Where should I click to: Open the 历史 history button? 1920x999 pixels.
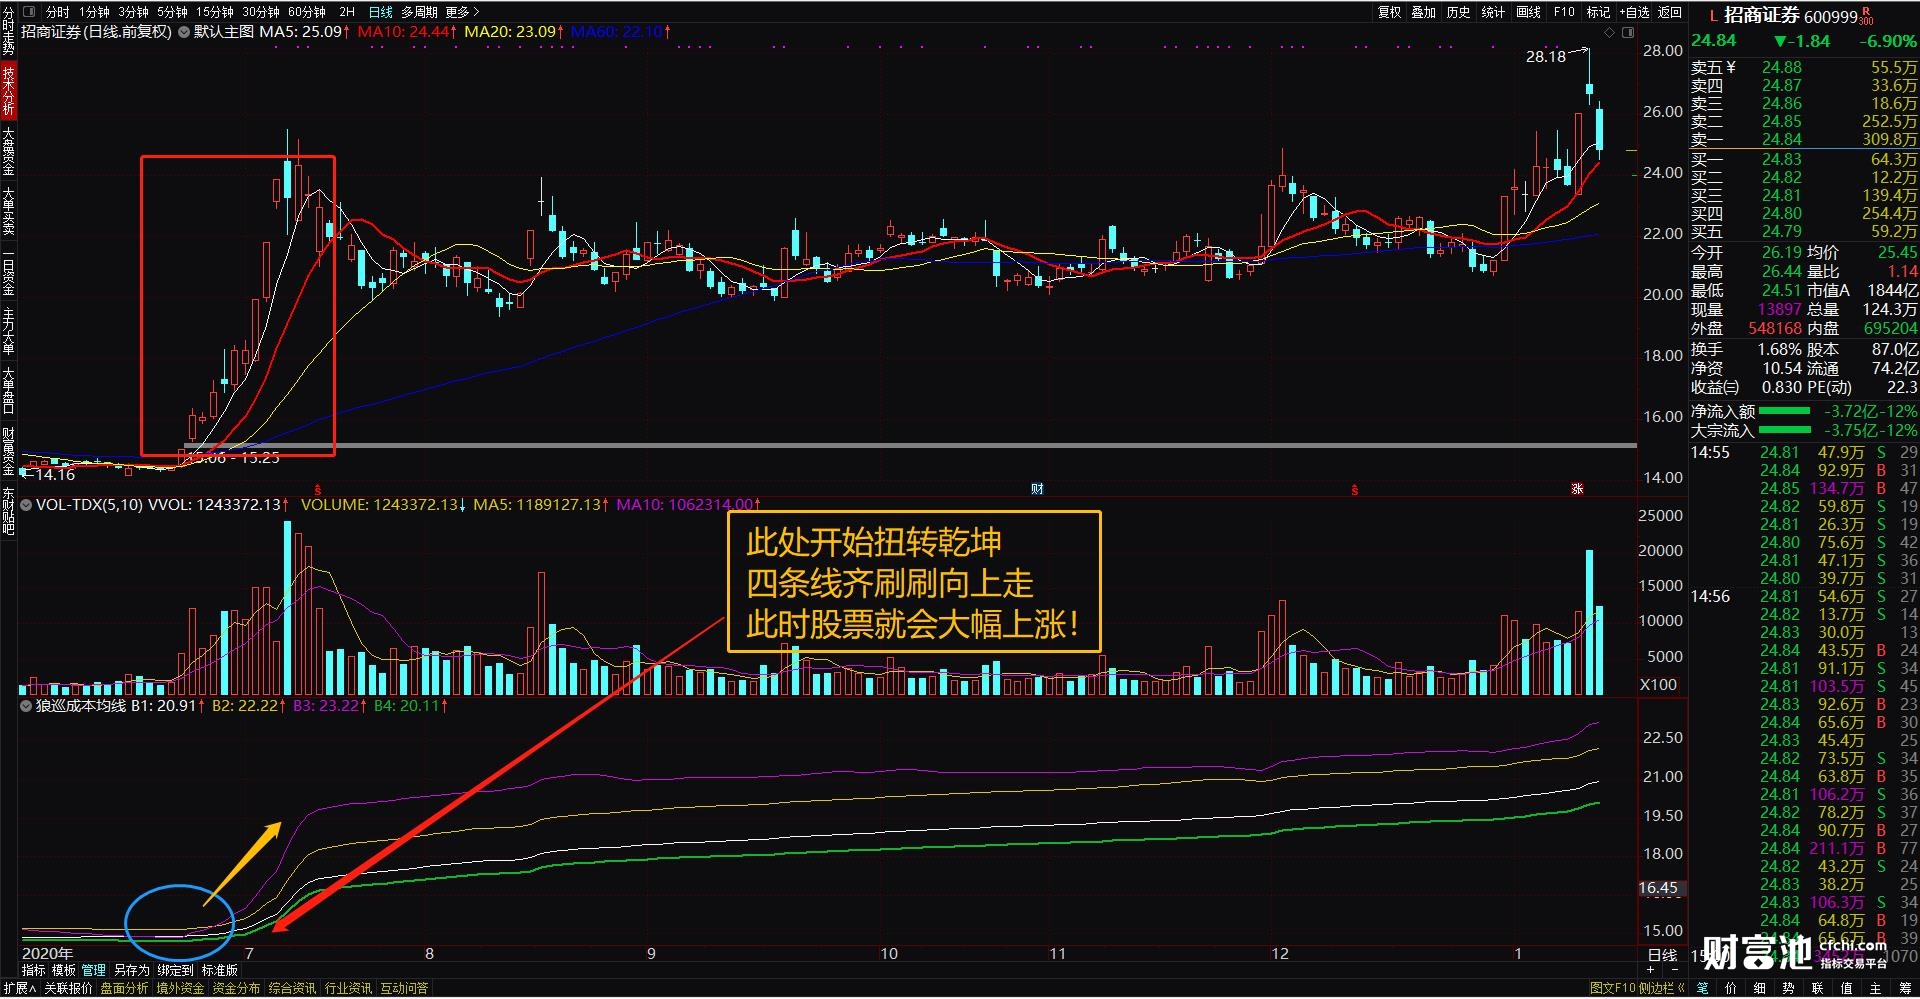point(1459,12)
